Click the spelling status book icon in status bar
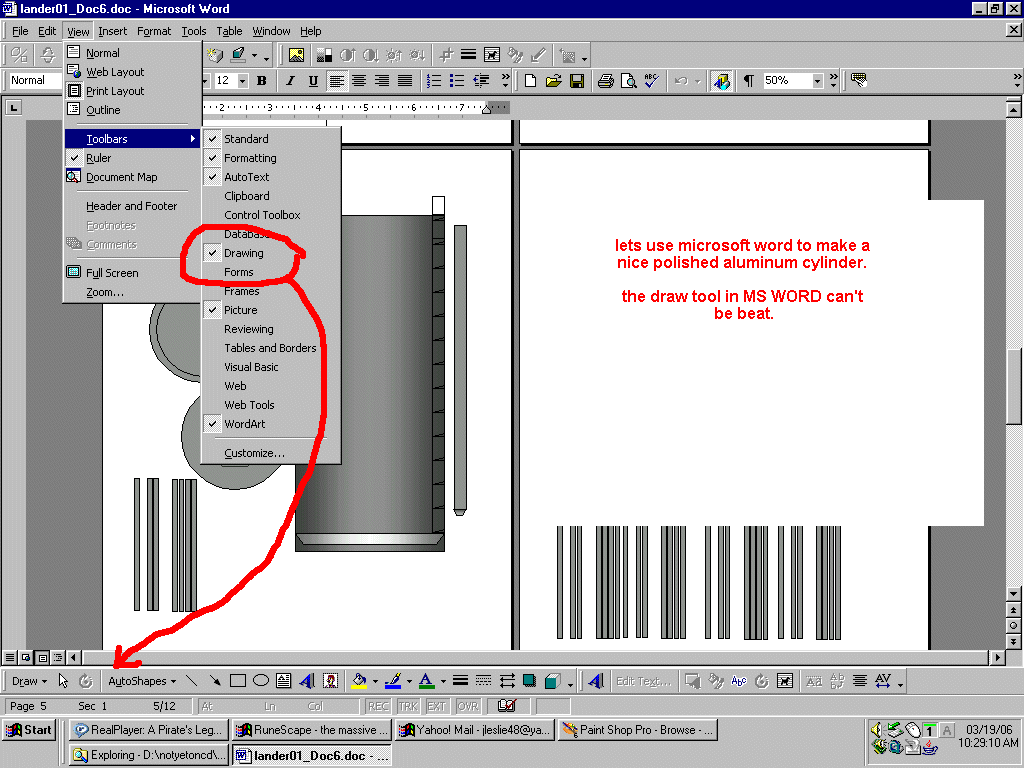 tap(507, 706)
